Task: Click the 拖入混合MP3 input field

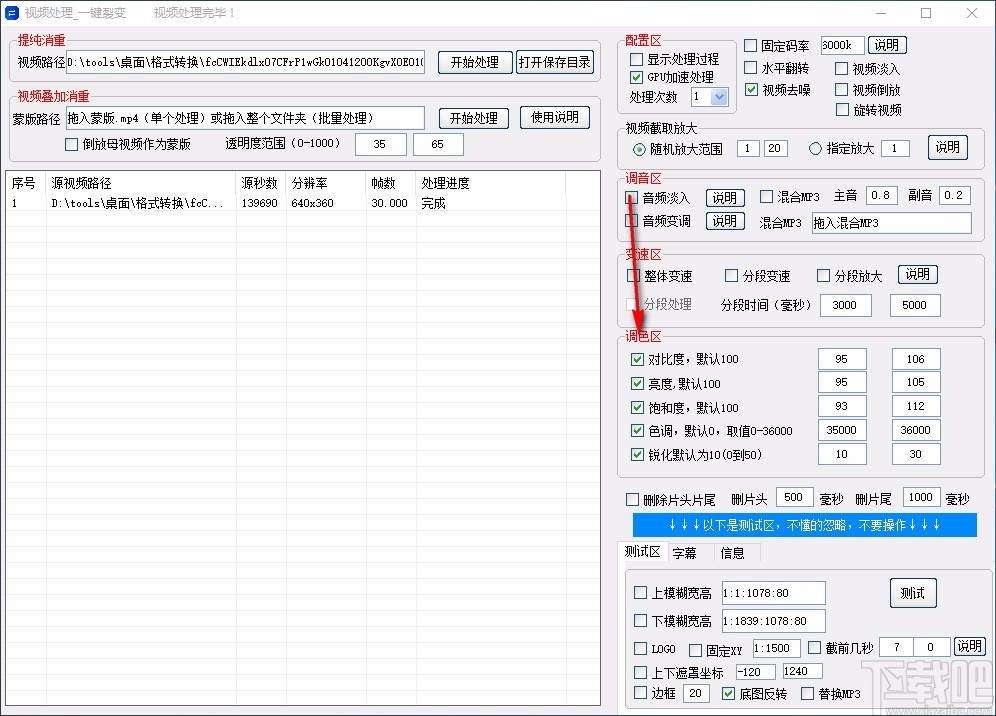Action: coord(890,223)
